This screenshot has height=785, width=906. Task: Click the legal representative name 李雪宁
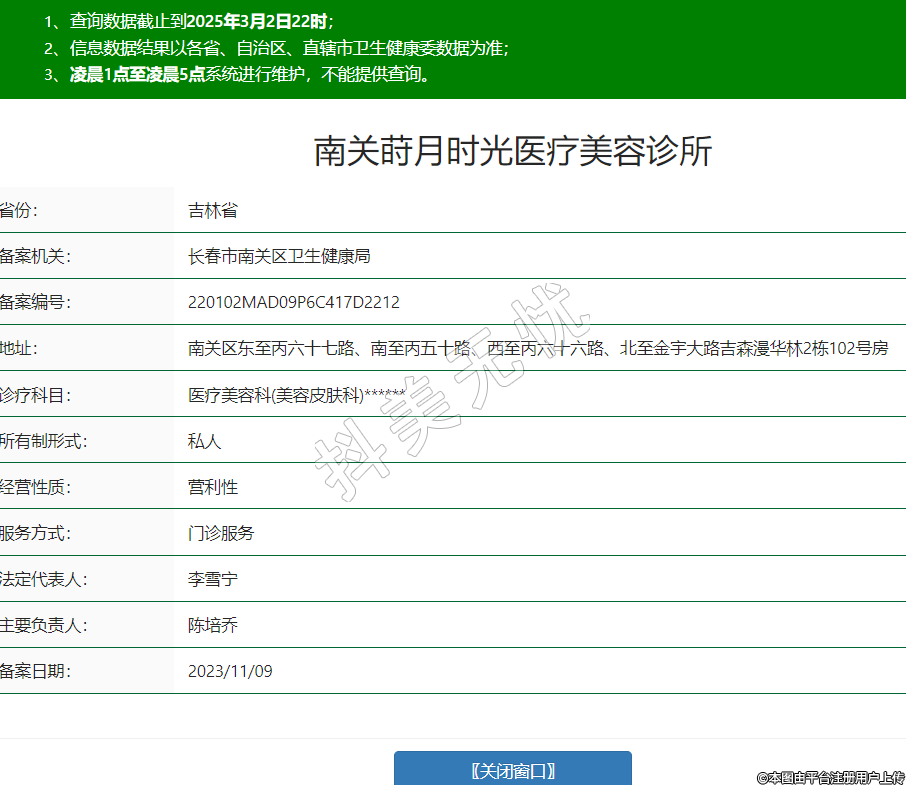[x=212, y=579]
